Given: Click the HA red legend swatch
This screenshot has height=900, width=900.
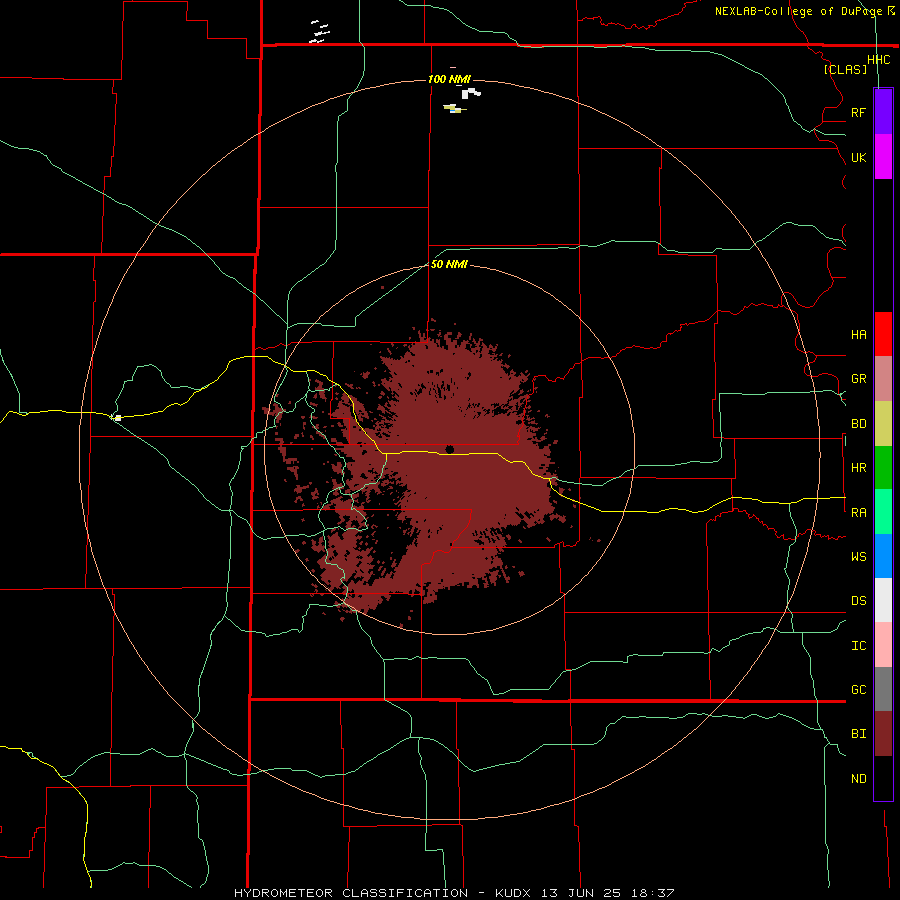Looking at the screenshot, I should (883, 334).
